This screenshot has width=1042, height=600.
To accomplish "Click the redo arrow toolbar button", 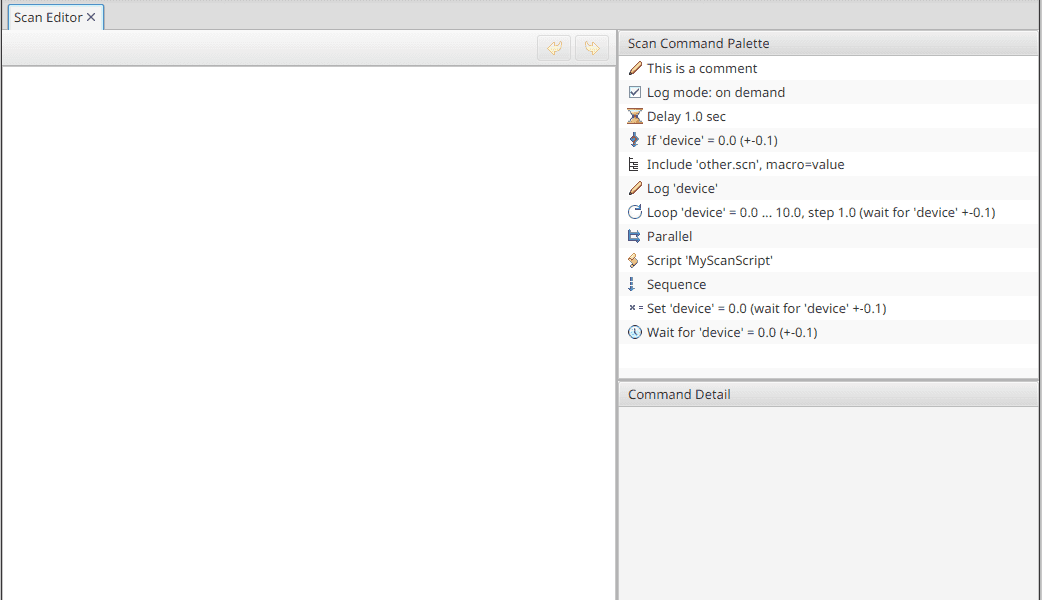I will 592,48.
